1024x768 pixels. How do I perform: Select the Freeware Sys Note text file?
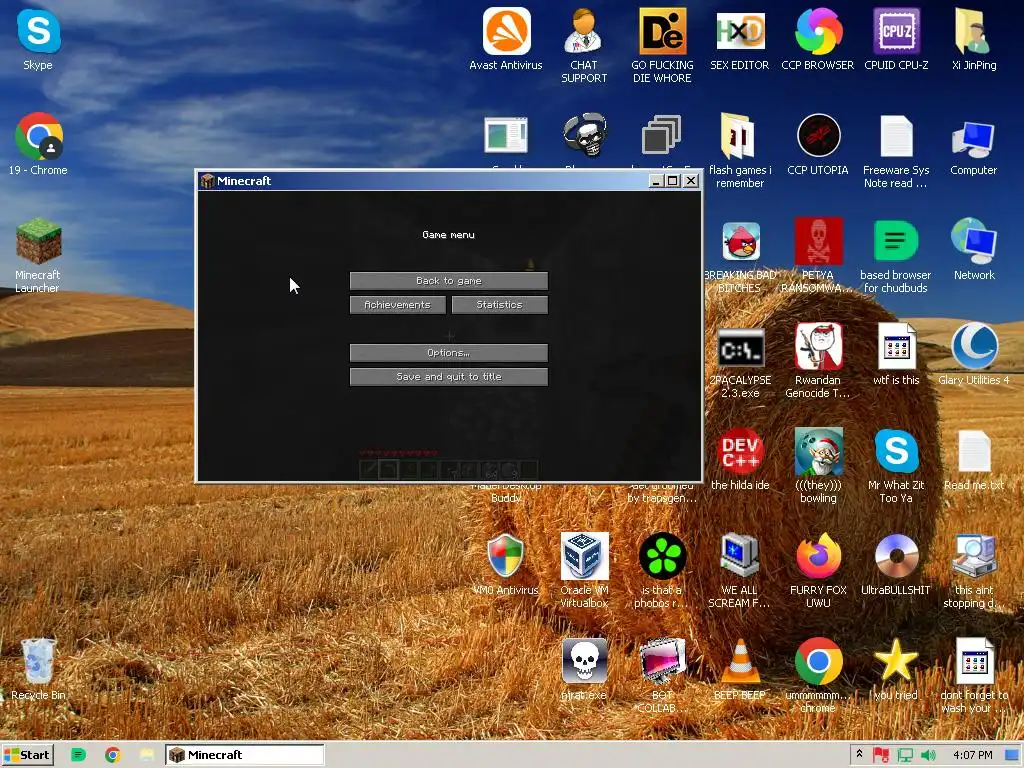896,152
